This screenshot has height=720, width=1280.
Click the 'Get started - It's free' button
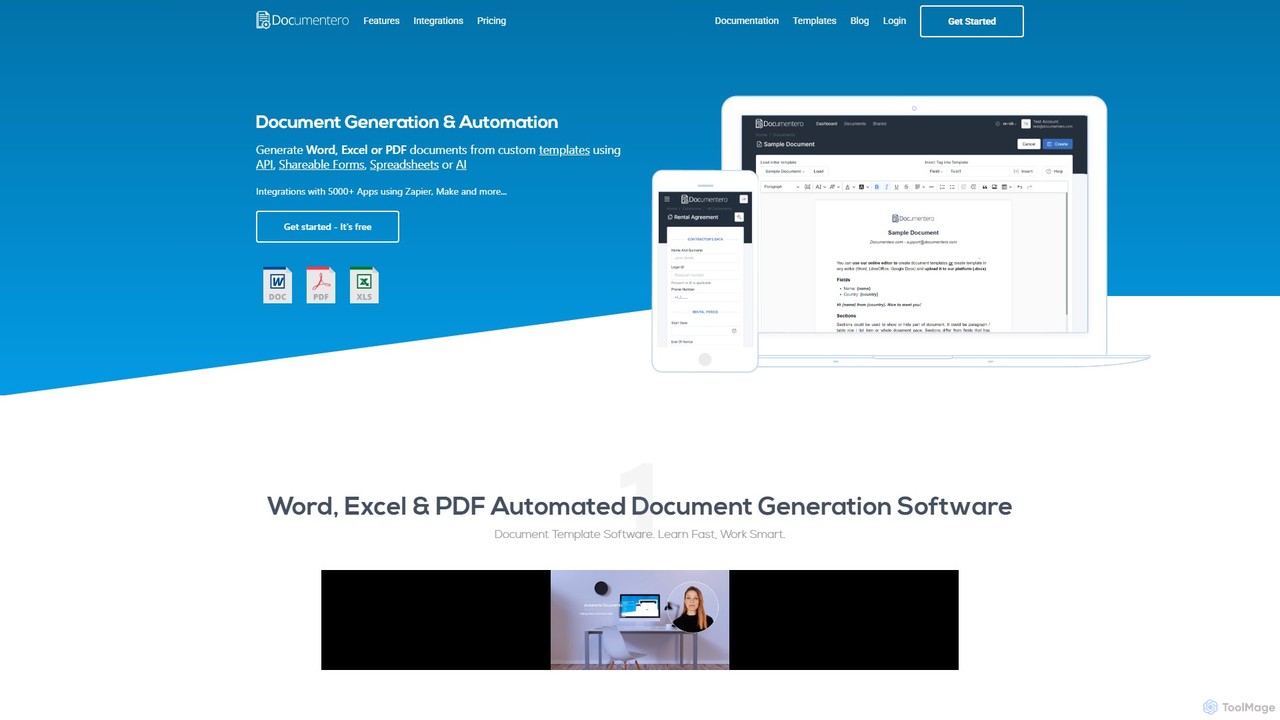coord(327,227)
